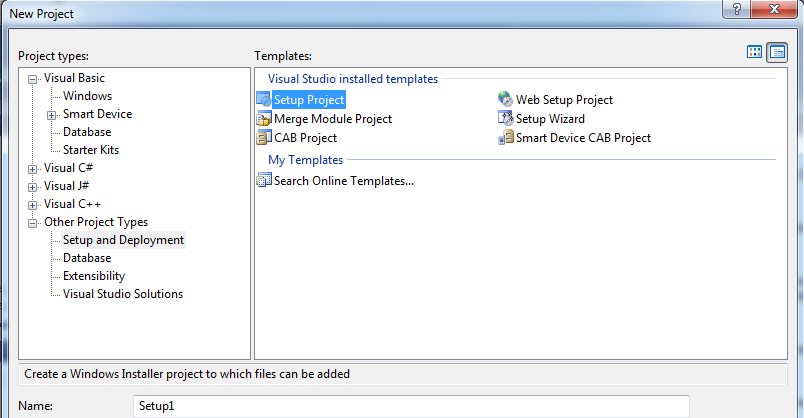Image resolution: width=804 pixels, height=418 pixels.
Task: Expand the Smart Device tree node
Action: tap(51, 115)
